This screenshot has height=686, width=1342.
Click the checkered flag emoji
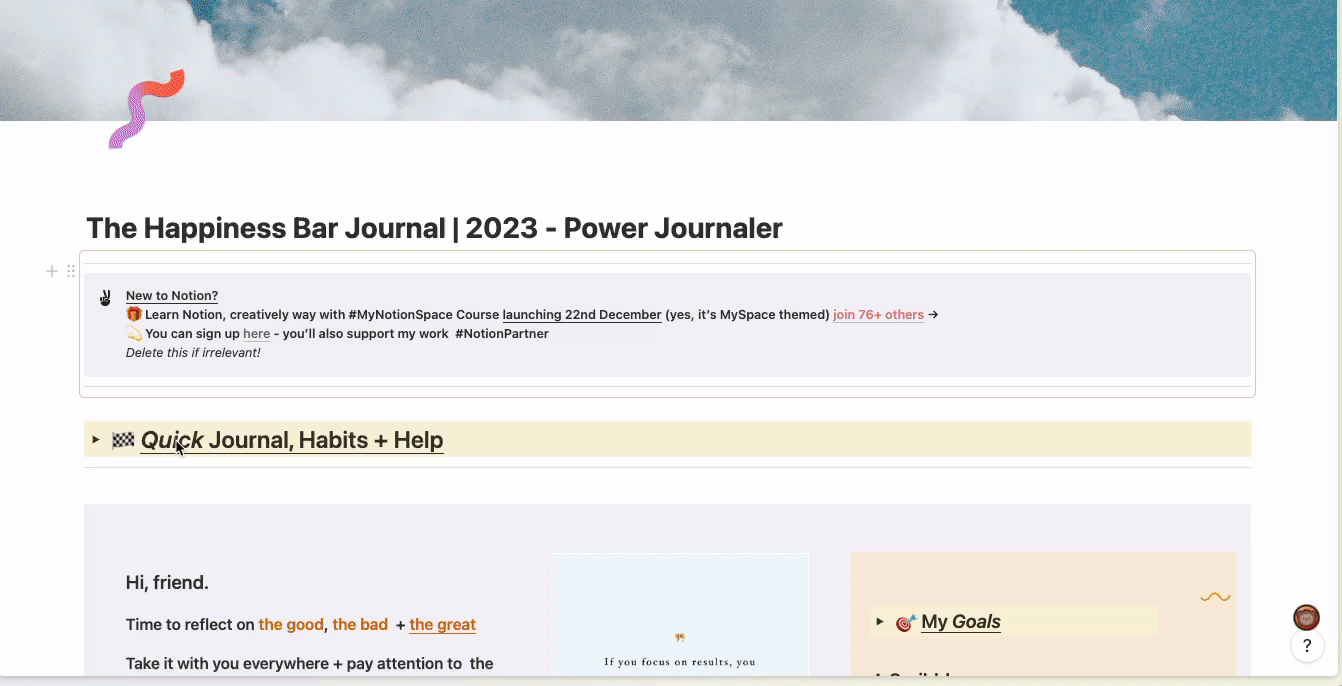pyautogui.click(x=123, y=440)
